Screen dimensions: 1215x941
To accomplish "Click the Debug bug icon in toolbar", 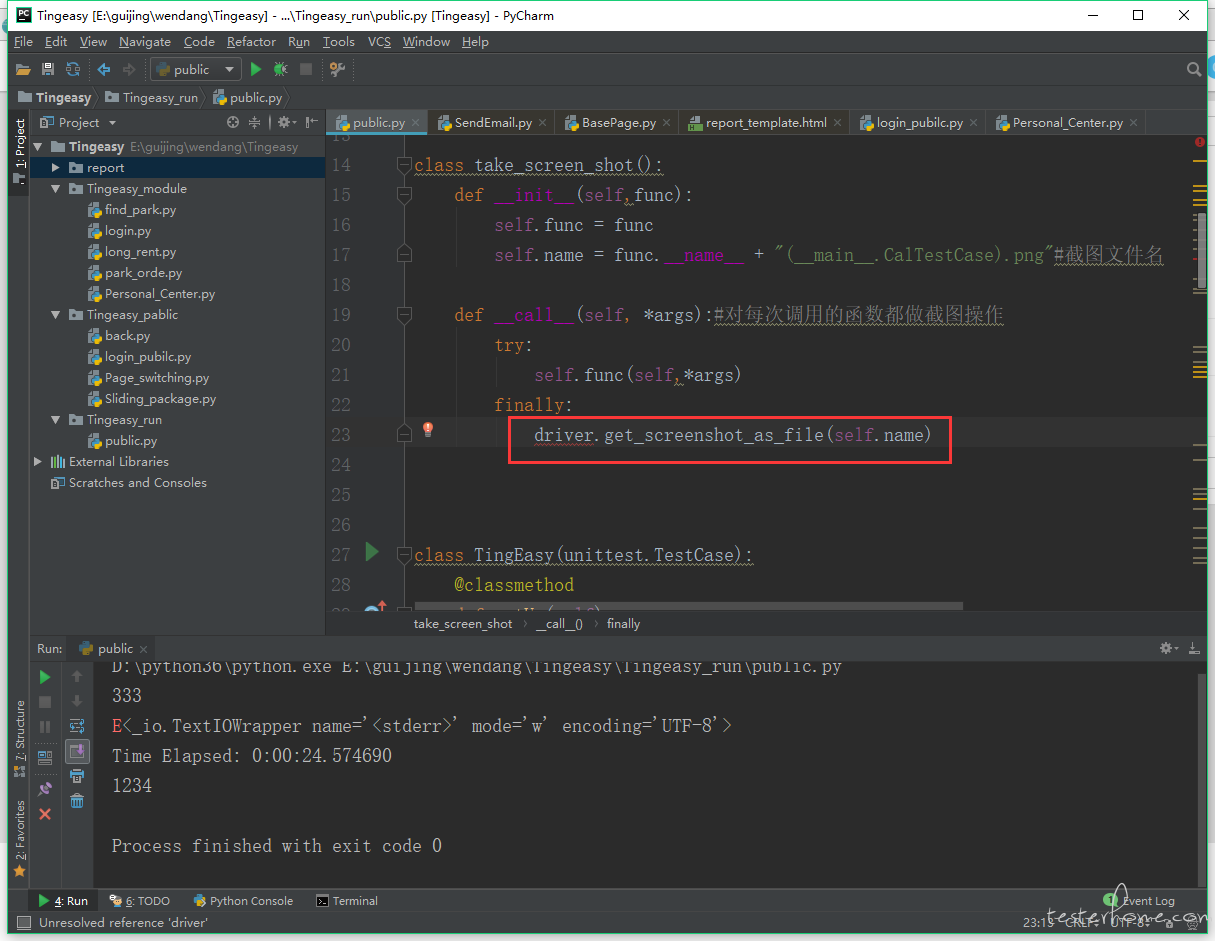I will coord(281,69).
